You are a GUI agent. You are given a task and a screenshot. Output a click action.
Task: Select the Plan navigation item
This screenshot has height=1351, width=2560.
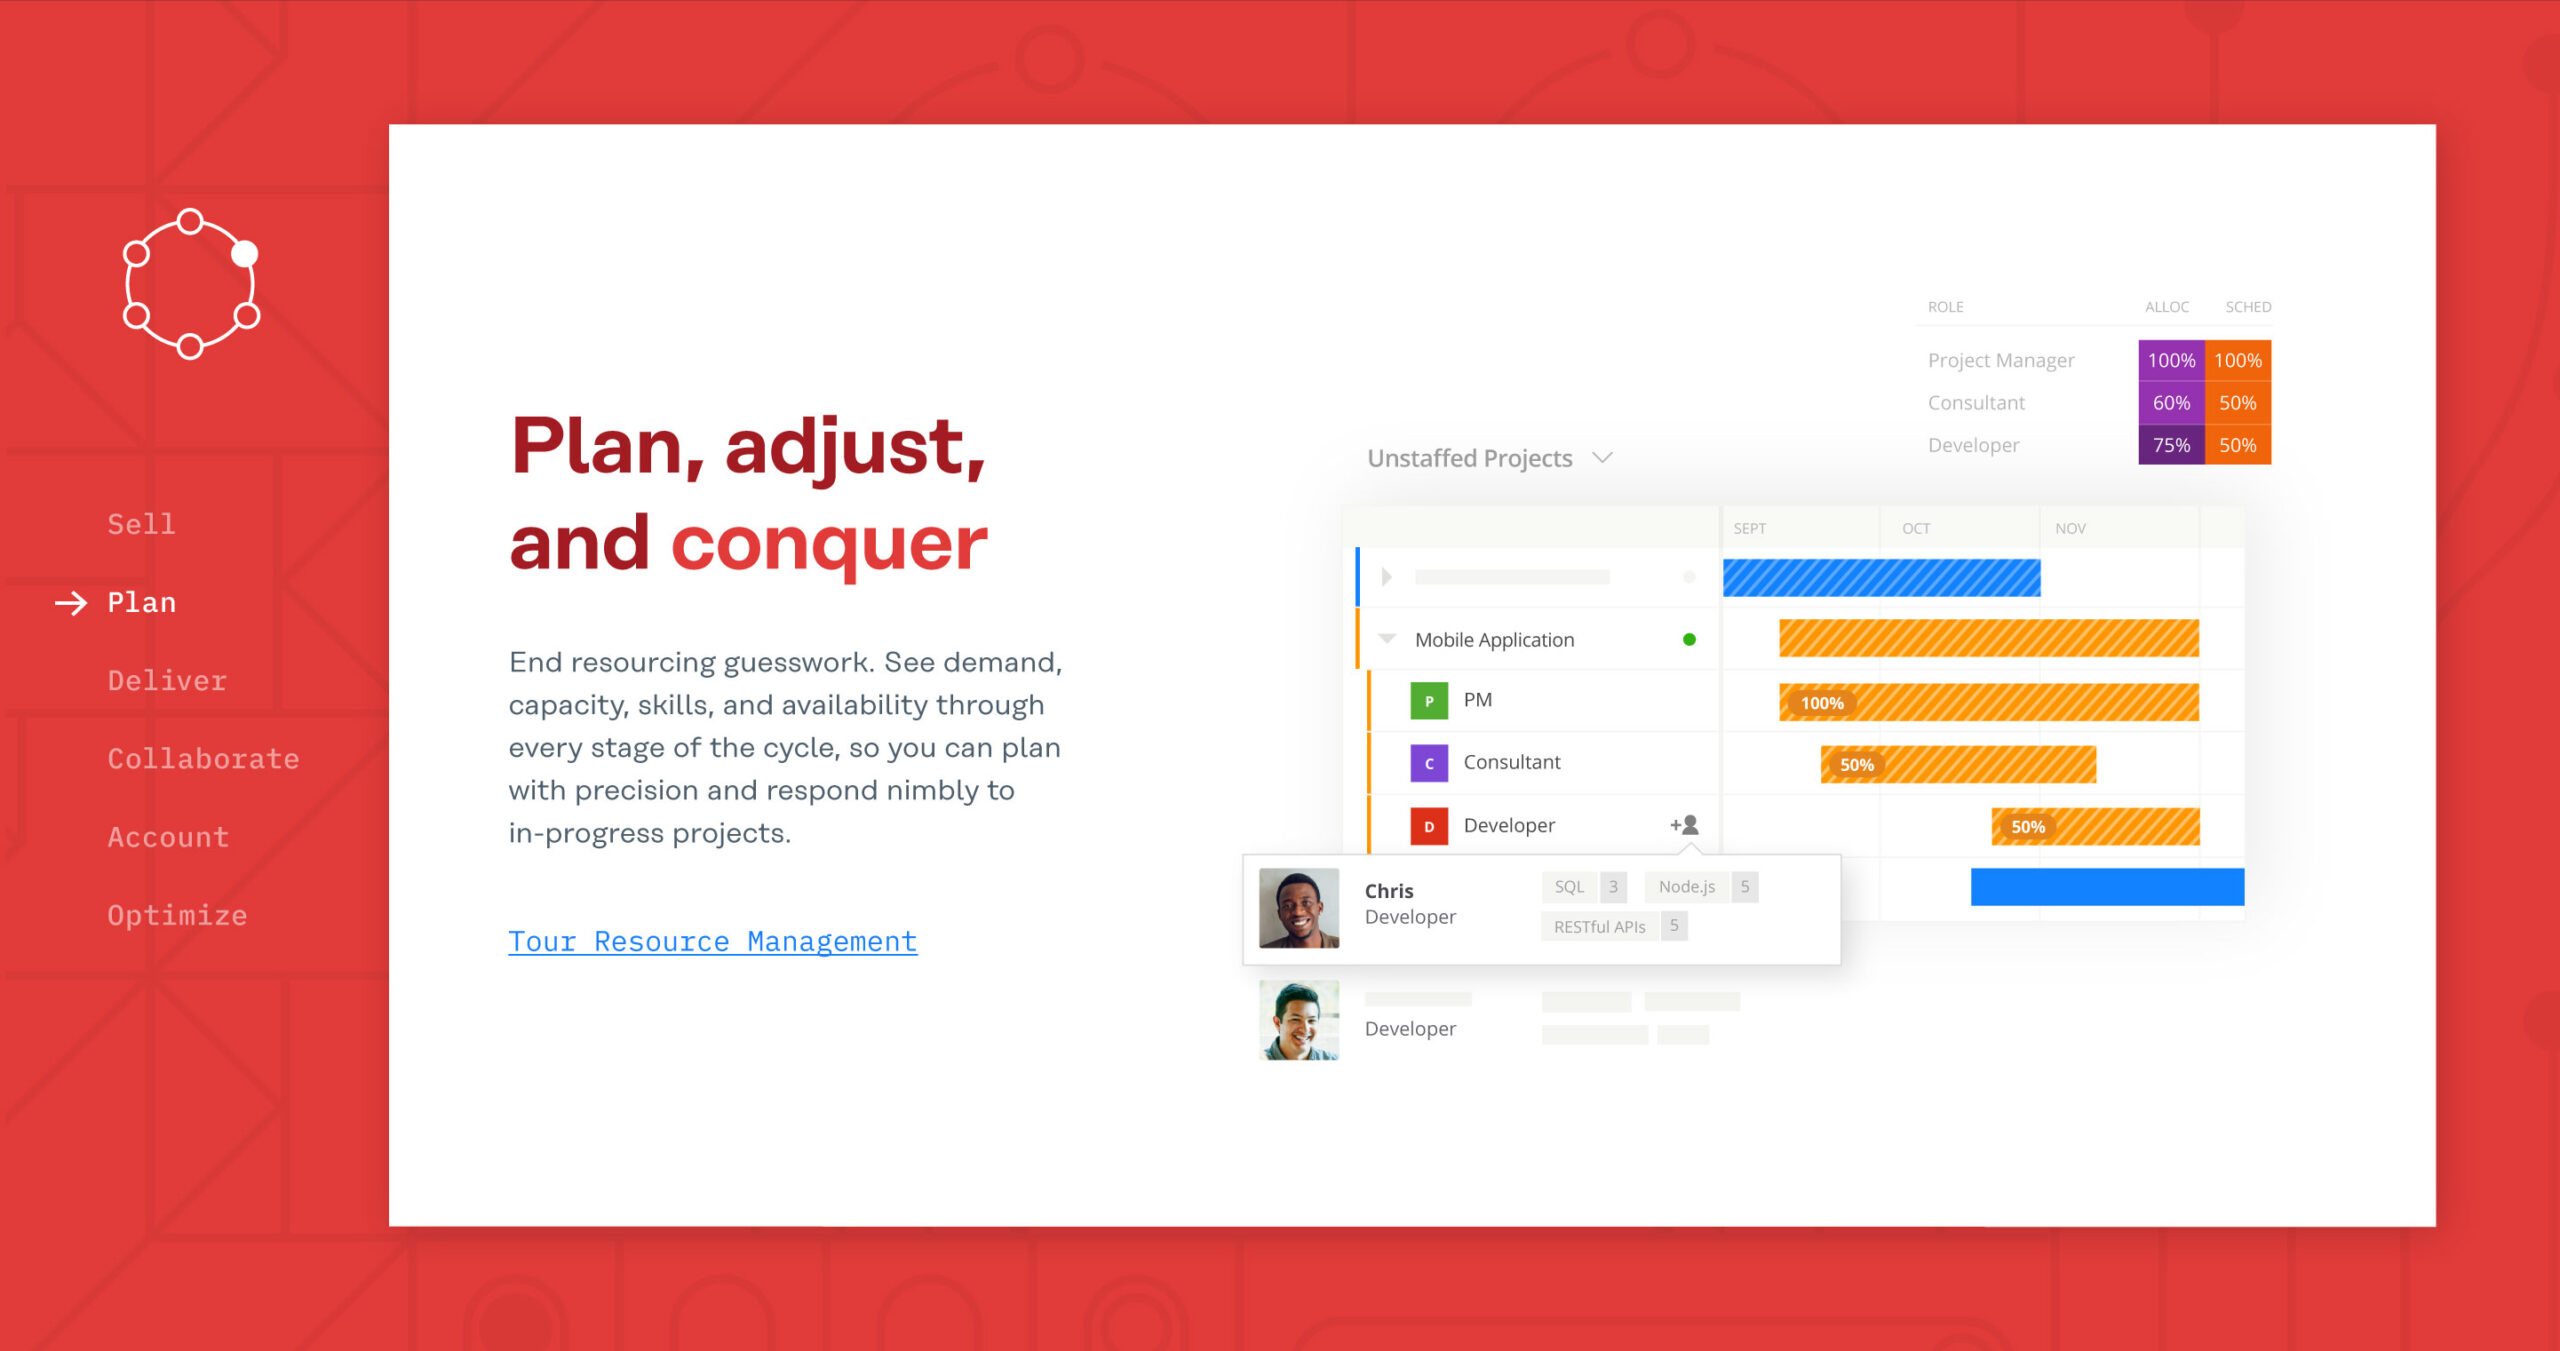coord(144,601)
